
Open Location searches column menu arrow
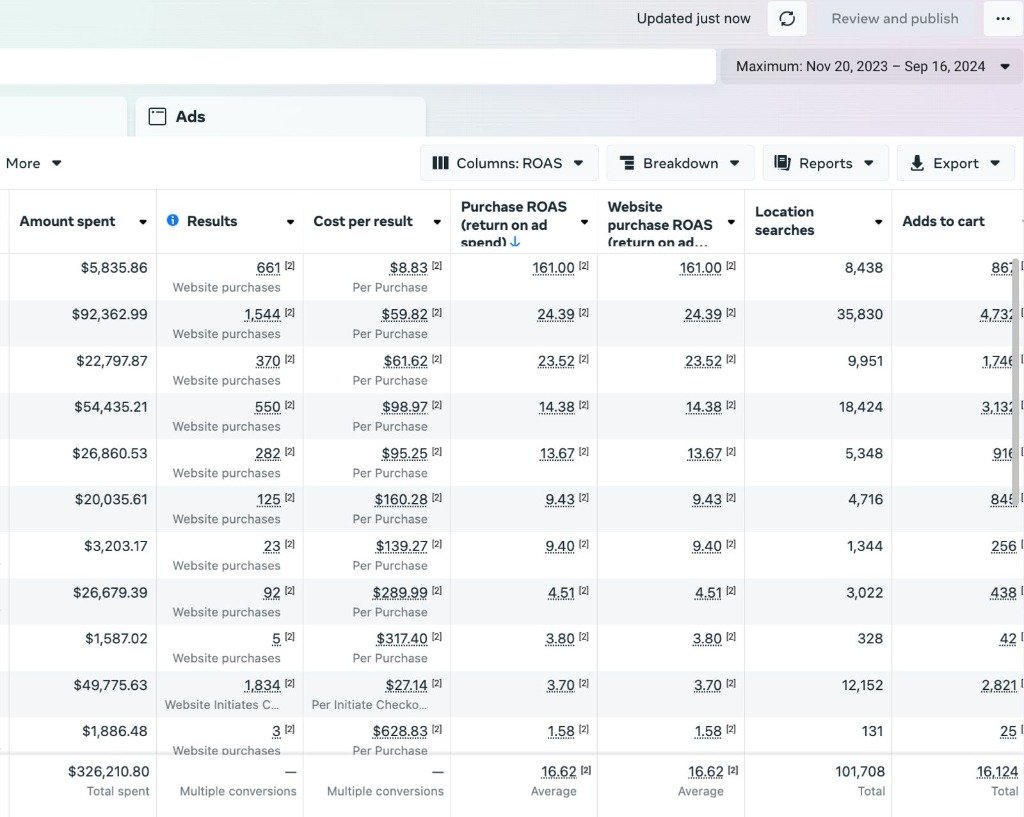click(x=879, y=222)
